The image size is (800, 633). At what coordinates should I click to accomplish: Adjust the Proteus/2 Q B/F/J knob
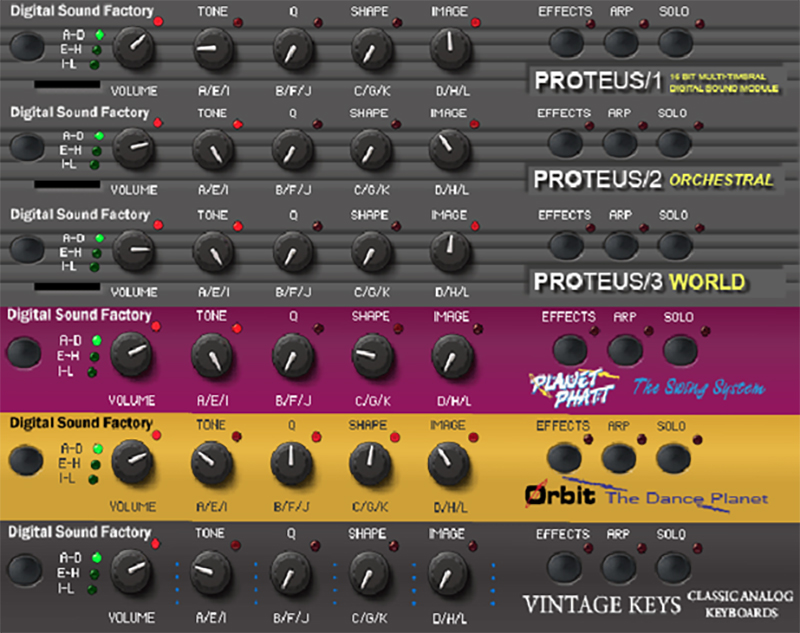point(292,150)
